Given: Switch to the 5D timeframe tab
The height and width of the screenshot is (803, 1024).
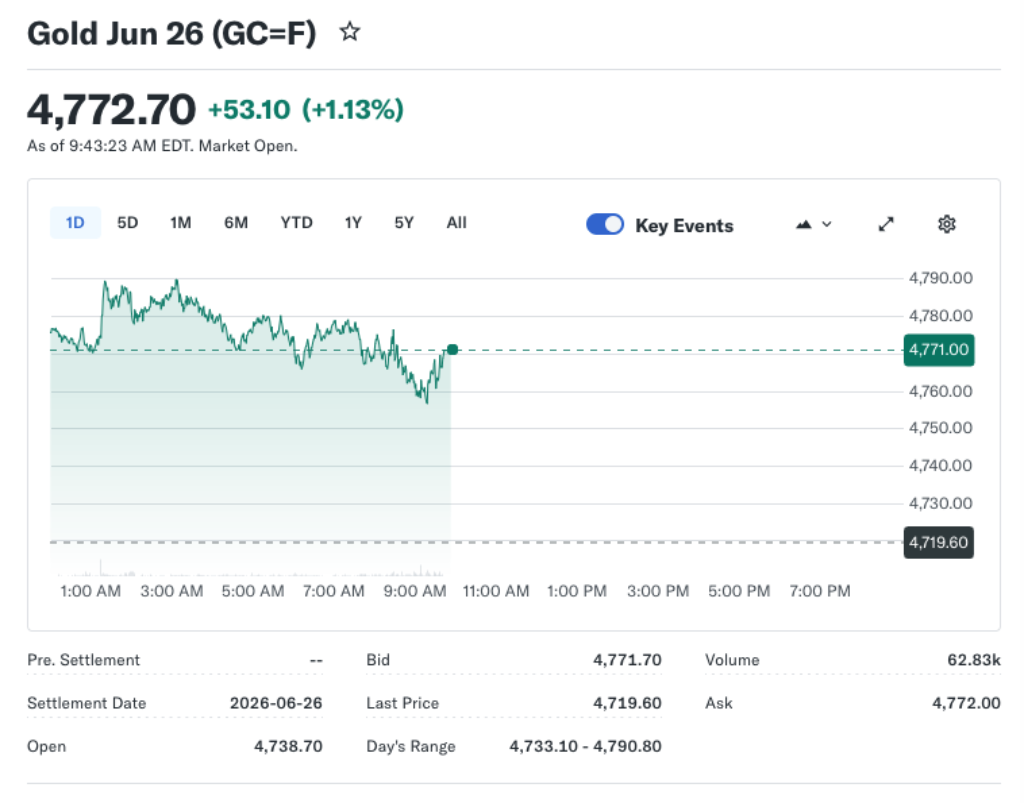Looking at the screenshot, I should tap(127, 223).
